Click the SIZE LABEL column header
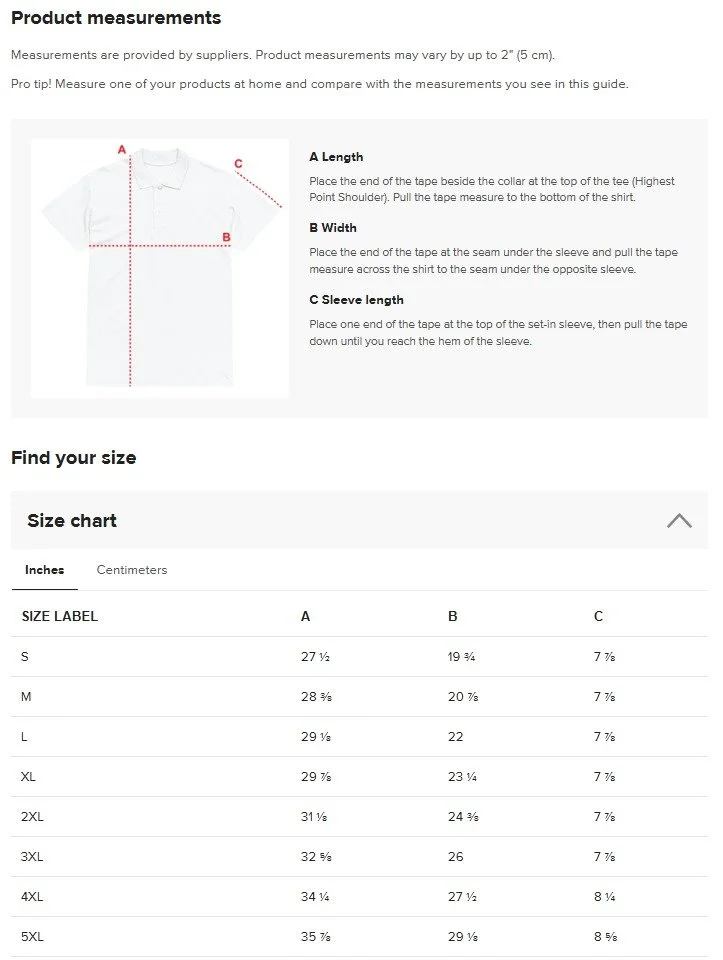723x960 pixels. [60, 616]
